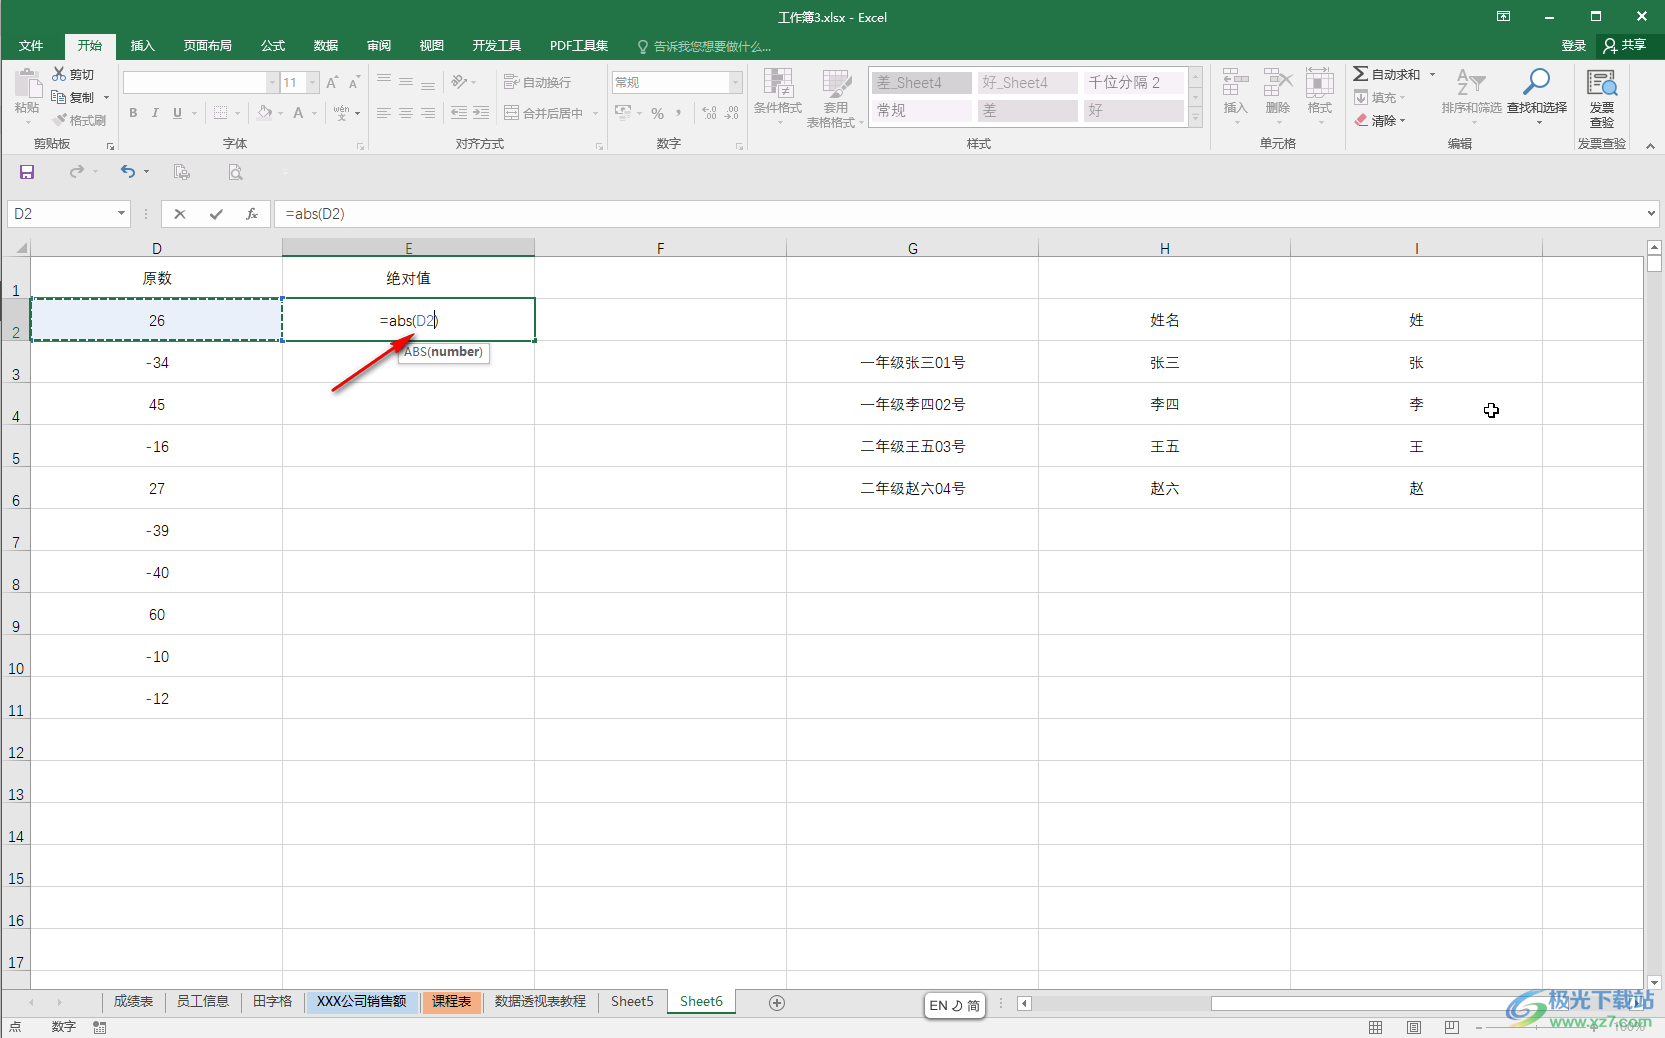This screenshot has width=1665, height=1038.
Task: Toggle center horizontal alignment
Action: 406,113
